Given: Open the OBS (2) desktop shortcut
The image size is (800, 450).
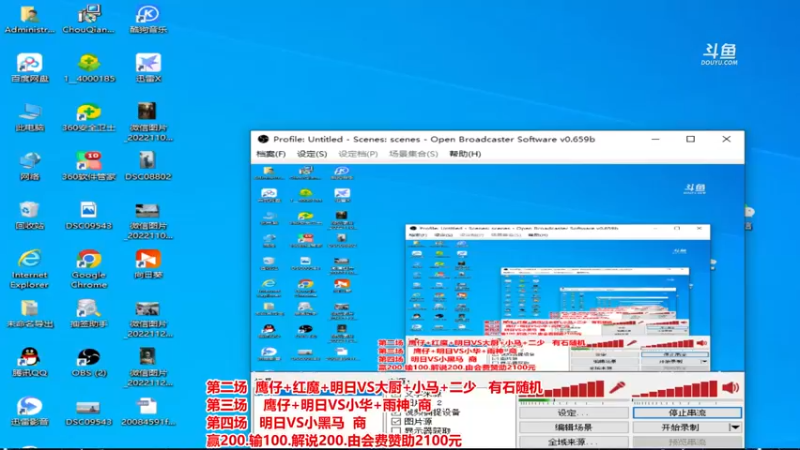Looking at the screenshot, I should pyautogui.click(x=89, y=362).
